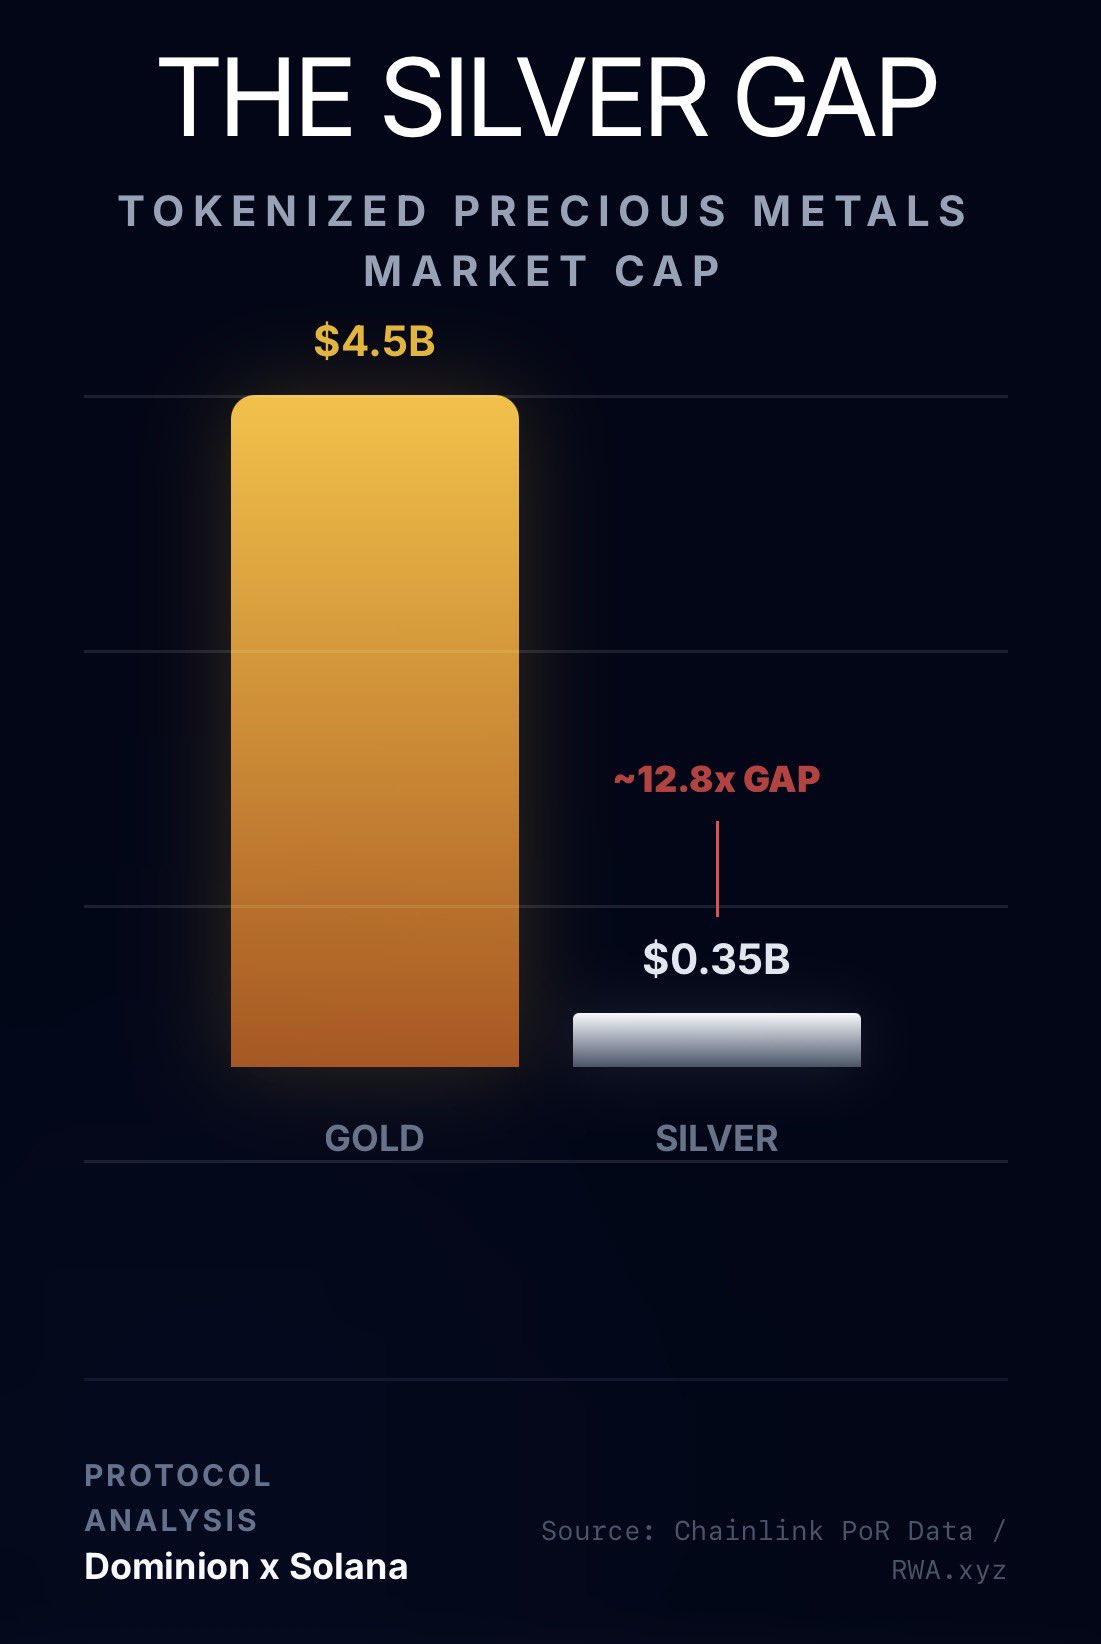
Task: Select the $0.35B silver value label
Action: [716, 958]
